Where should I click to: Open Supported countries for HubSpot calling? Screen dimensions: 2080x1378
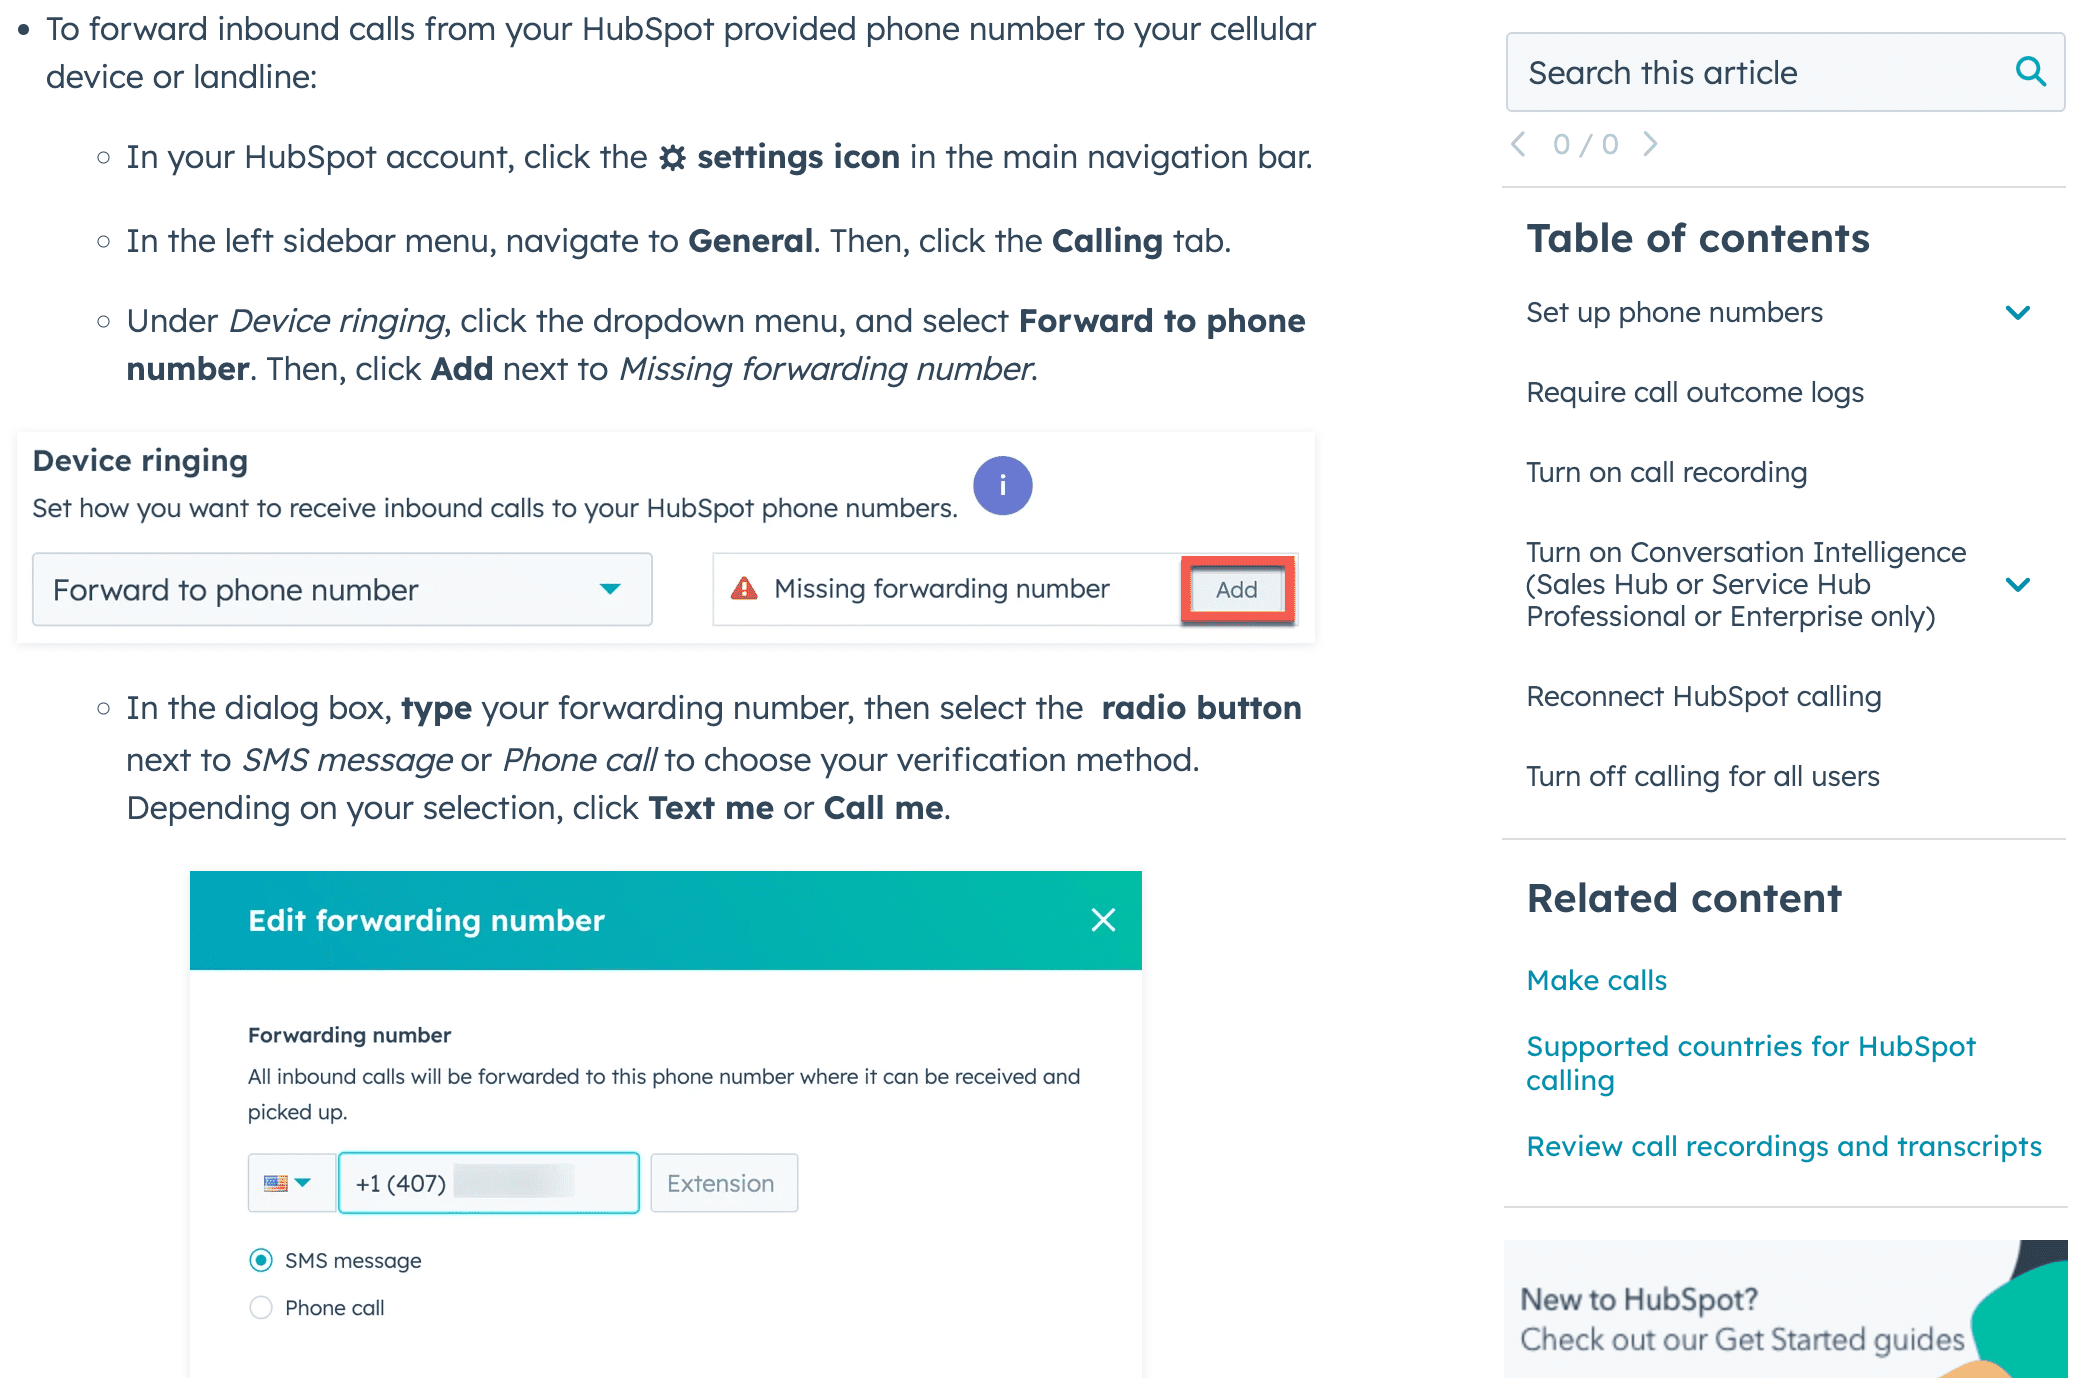coord(1752,1046)
